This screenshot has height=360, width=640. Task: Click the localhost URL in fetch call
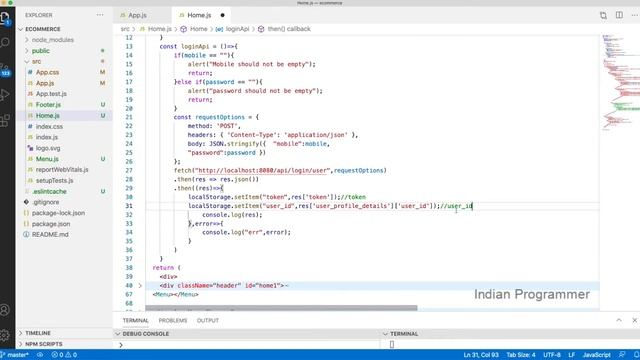click(x=263, y=170)
